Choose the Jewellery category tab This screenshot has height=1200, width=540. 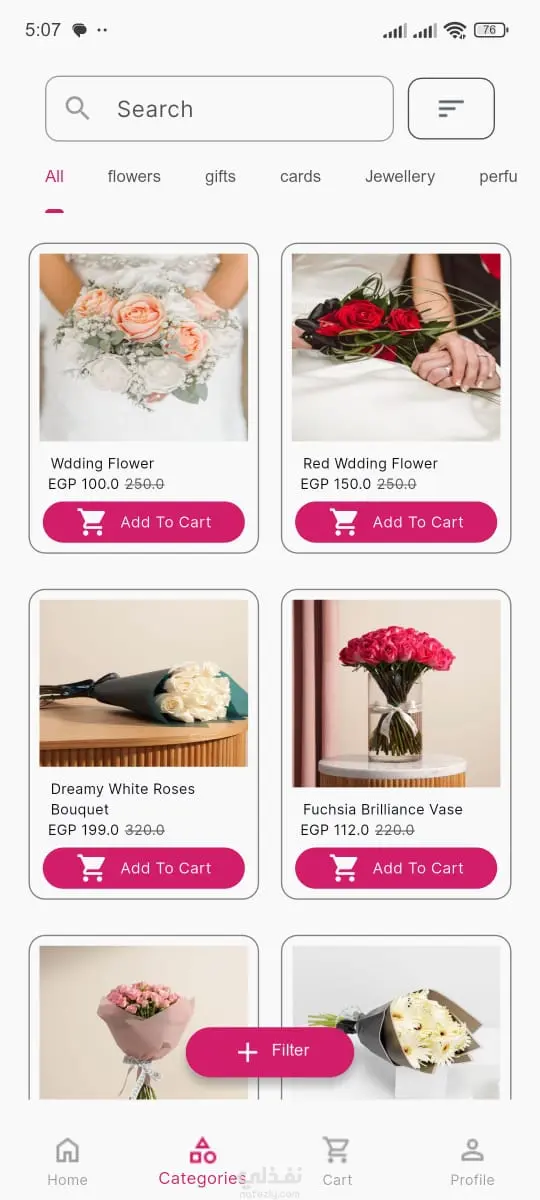[400, 176]
